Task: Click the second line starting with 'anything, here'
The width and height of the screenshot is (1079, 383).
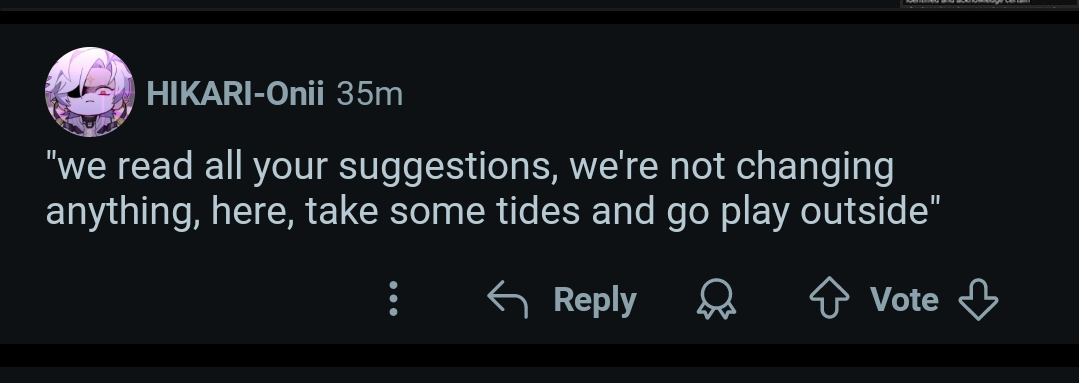Action: pyautogui.click(x=493, y=212)
